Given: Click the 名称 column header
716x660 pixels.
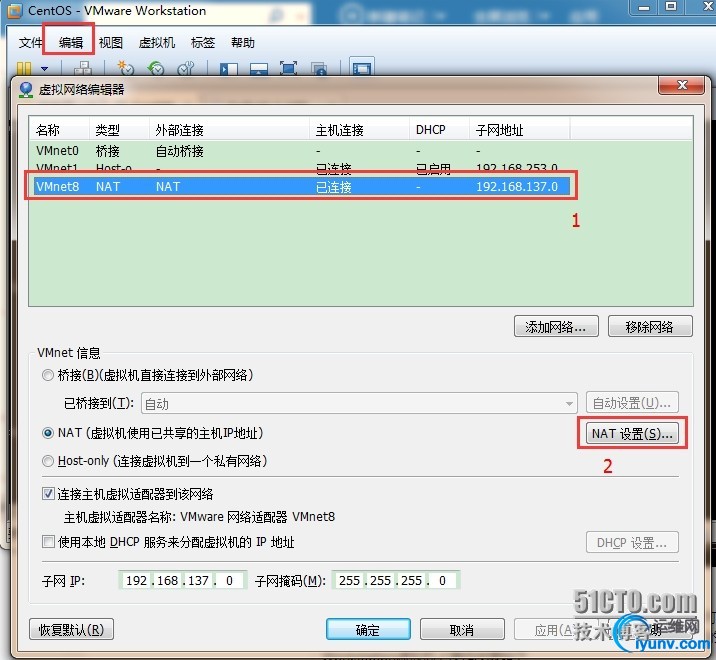Looking at the screenshot, I should coord(59,130).
